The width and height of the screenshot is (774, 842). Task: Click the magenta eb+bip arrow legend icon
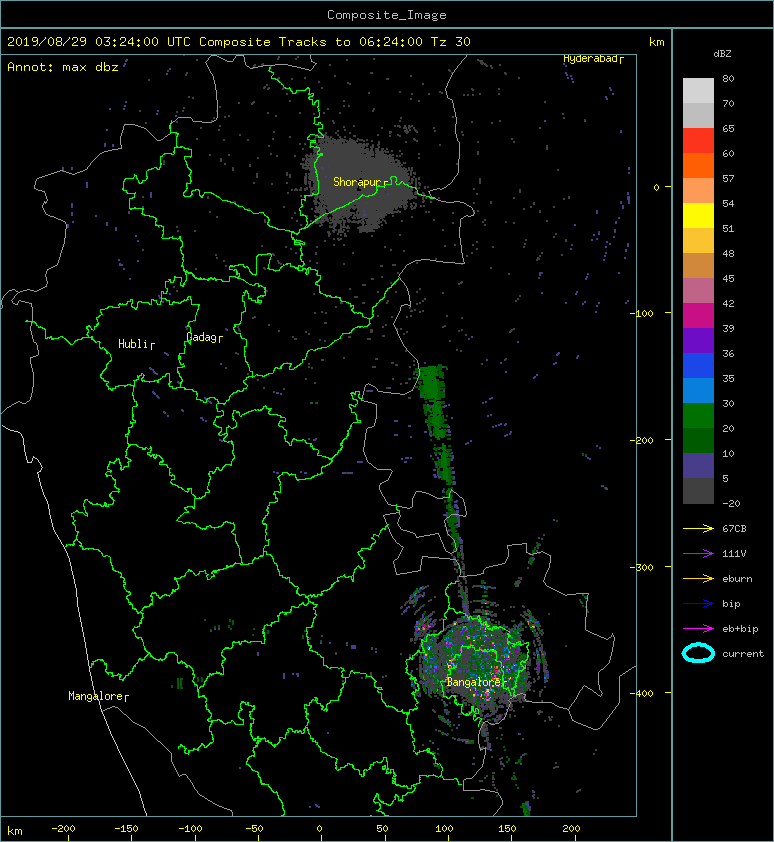tap(698, 629)
